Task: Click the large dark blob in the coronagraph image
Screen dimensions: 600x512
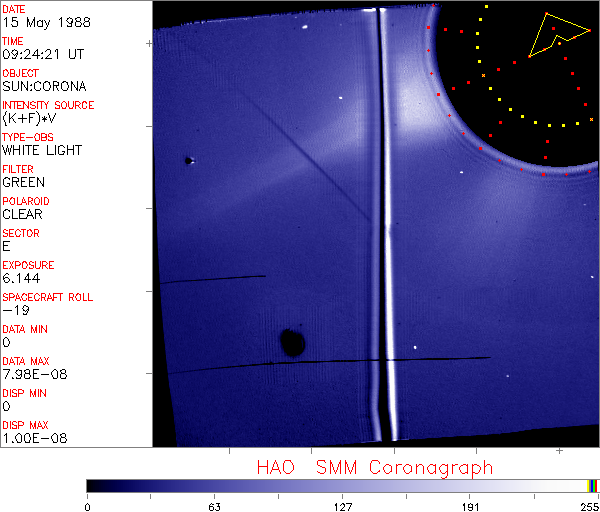Action: [x=293, y=342]
